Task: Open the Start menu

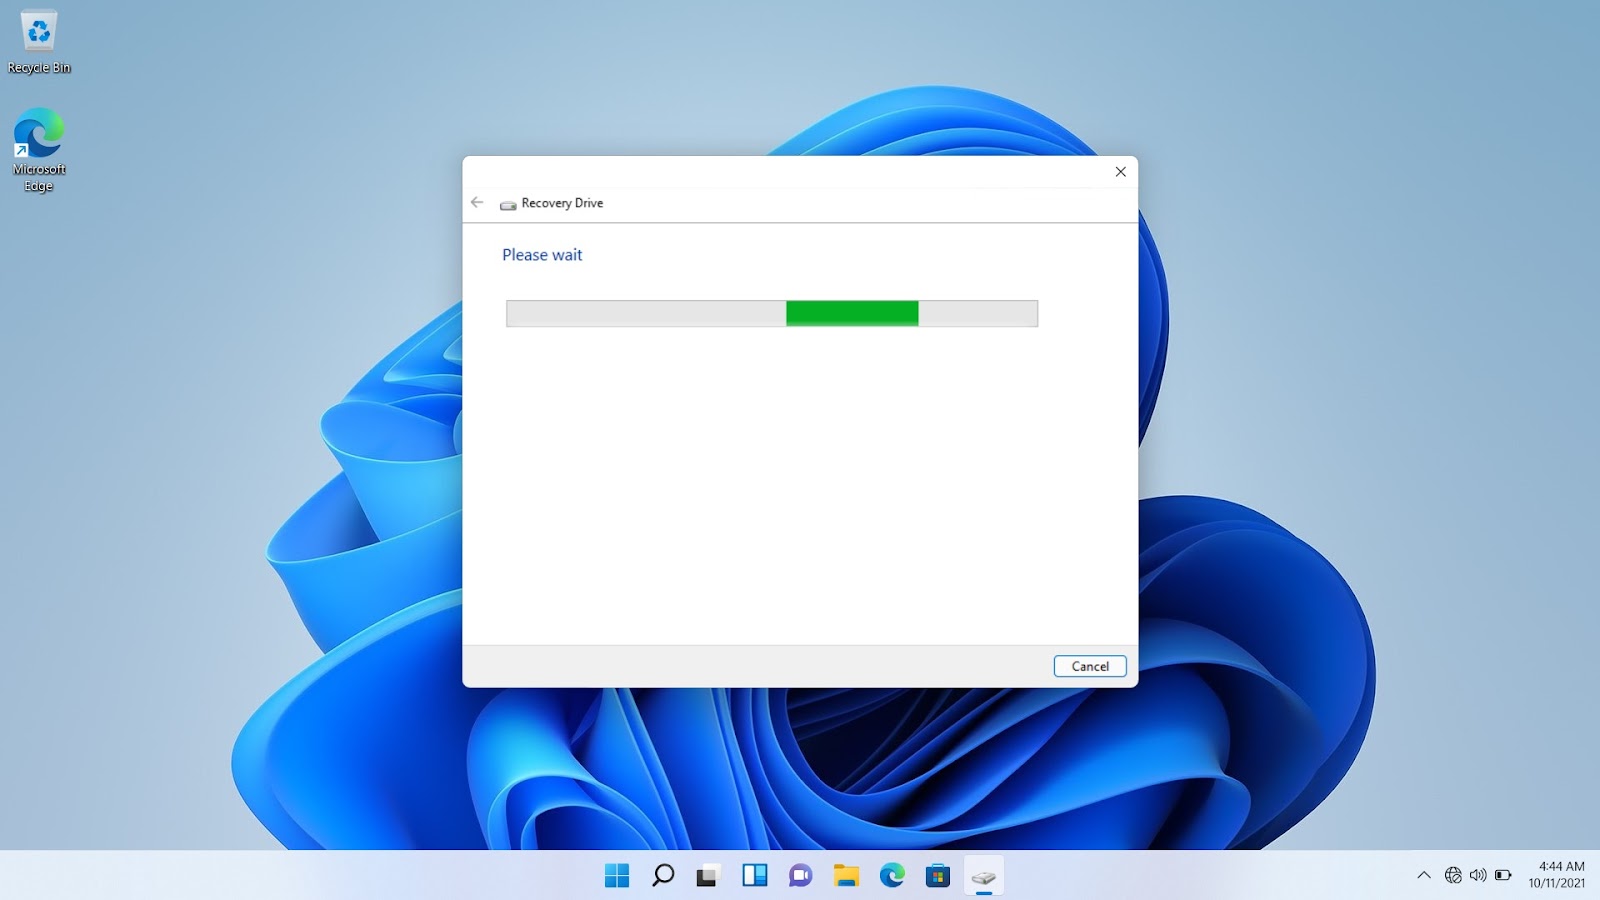Action: click(x=617, y=875)
